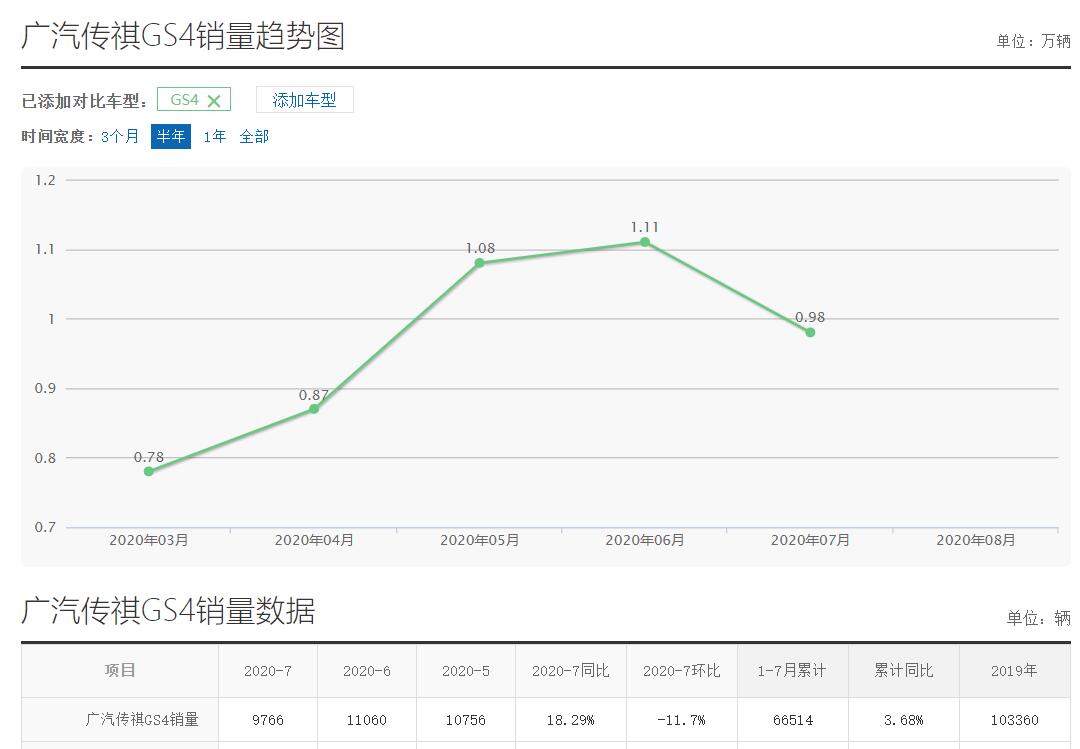Click the 18.29% year-over-year cell
The height and width of the screenshot is (749, 1080).
click(x=570, y=719)
